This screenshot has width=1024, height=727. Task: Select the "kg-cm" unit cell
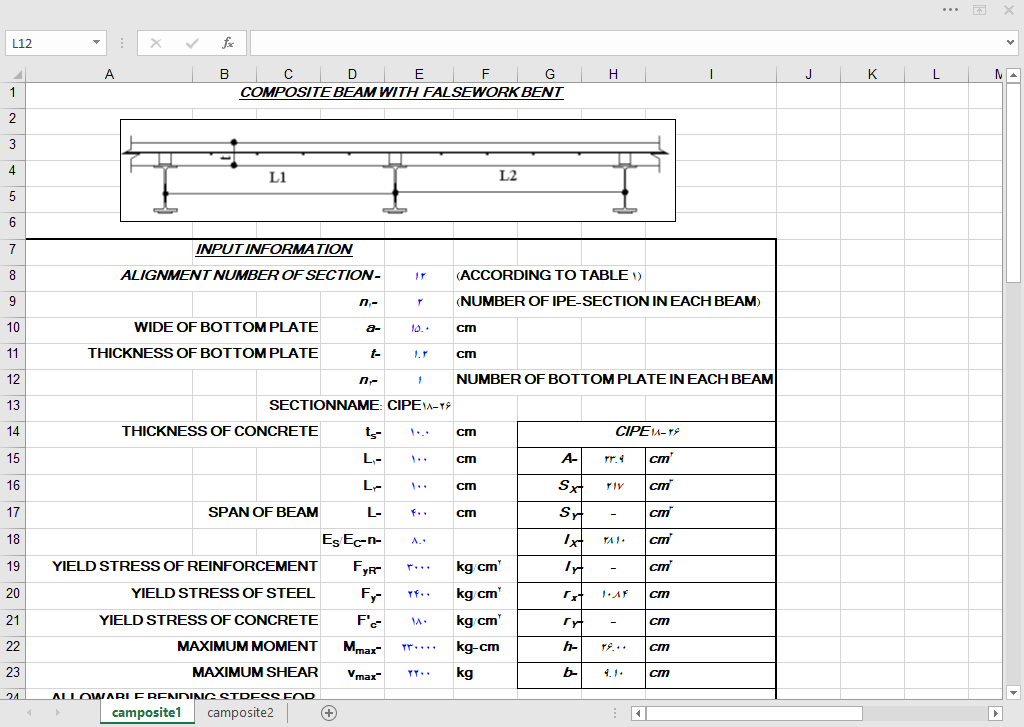pyautogui.click(x=478, y=647)
